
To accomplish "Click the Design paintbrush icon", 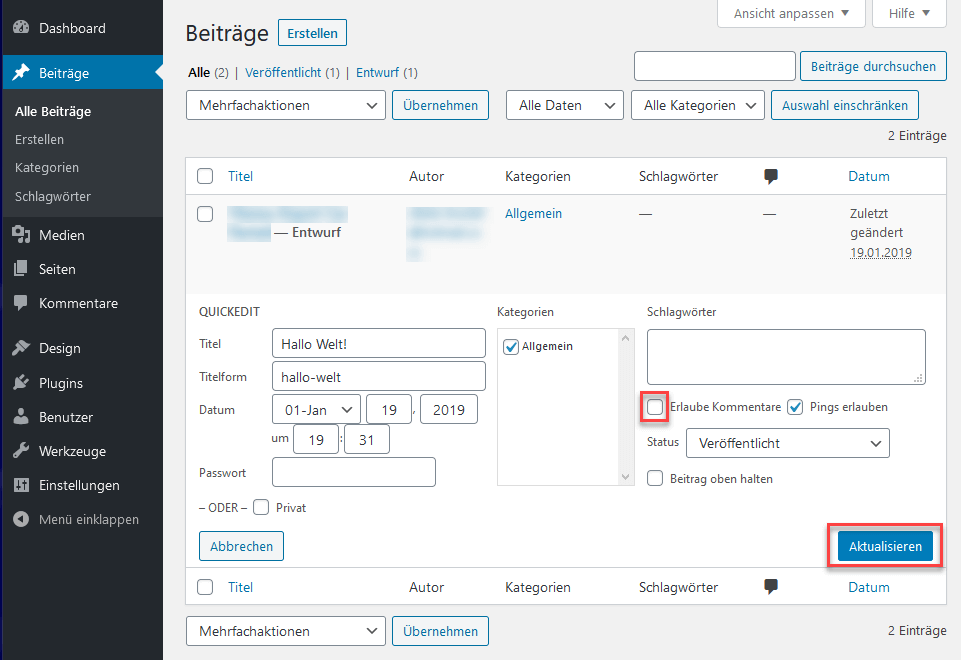I will click(21, 347).
